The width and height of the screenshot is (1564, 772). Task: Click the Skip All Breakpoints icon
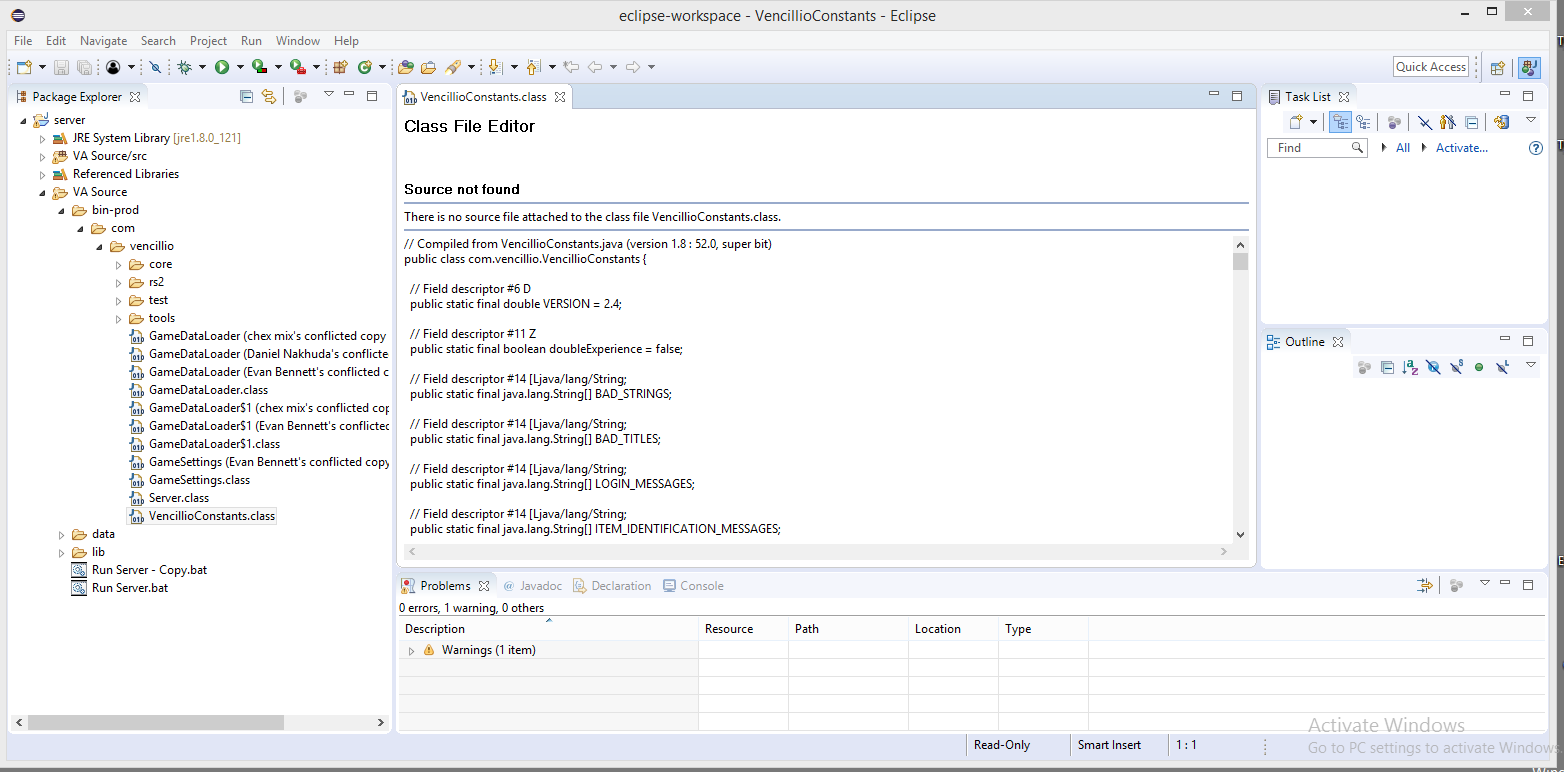click(155, 67)
